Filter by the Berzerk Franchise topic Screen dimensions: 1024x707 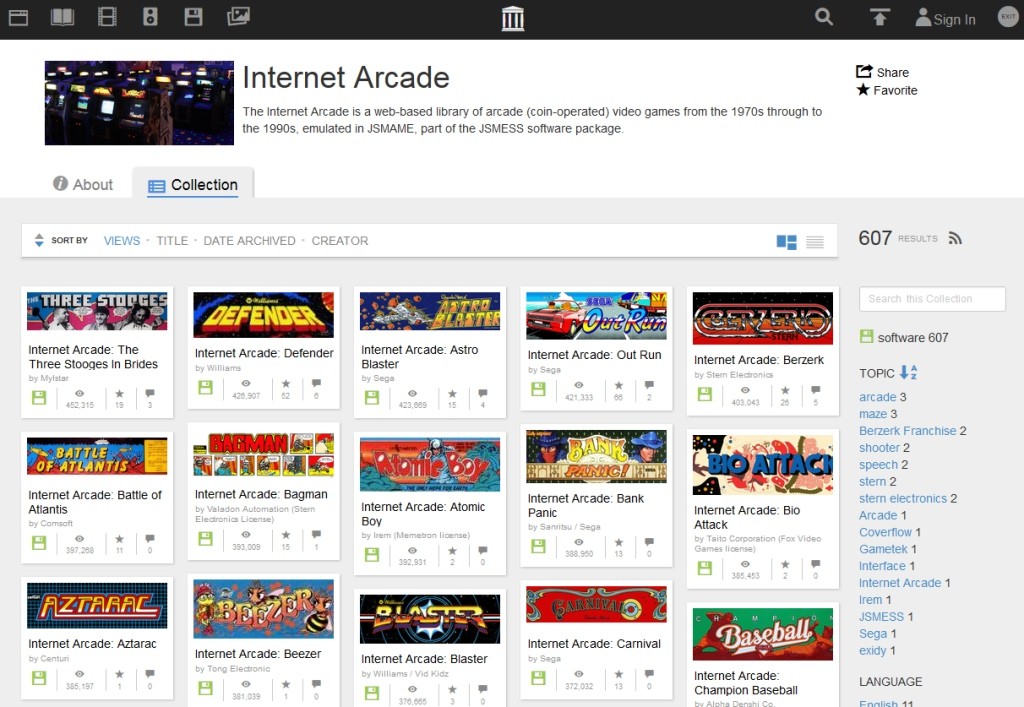pyautogui.click(x=907, y=431)
